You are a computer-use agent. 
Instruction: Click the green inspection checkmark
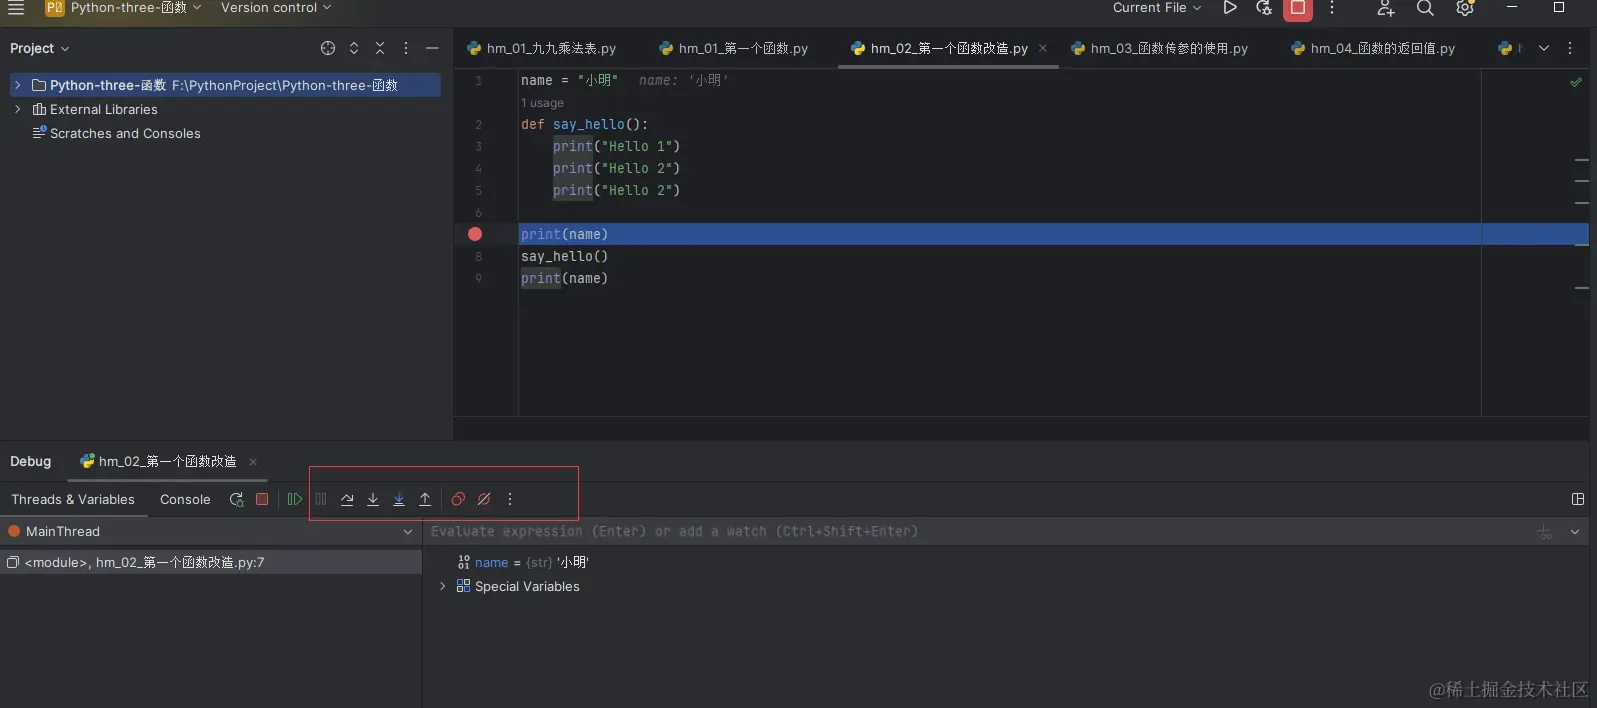pyautogui.click(x=1576, y=82)
